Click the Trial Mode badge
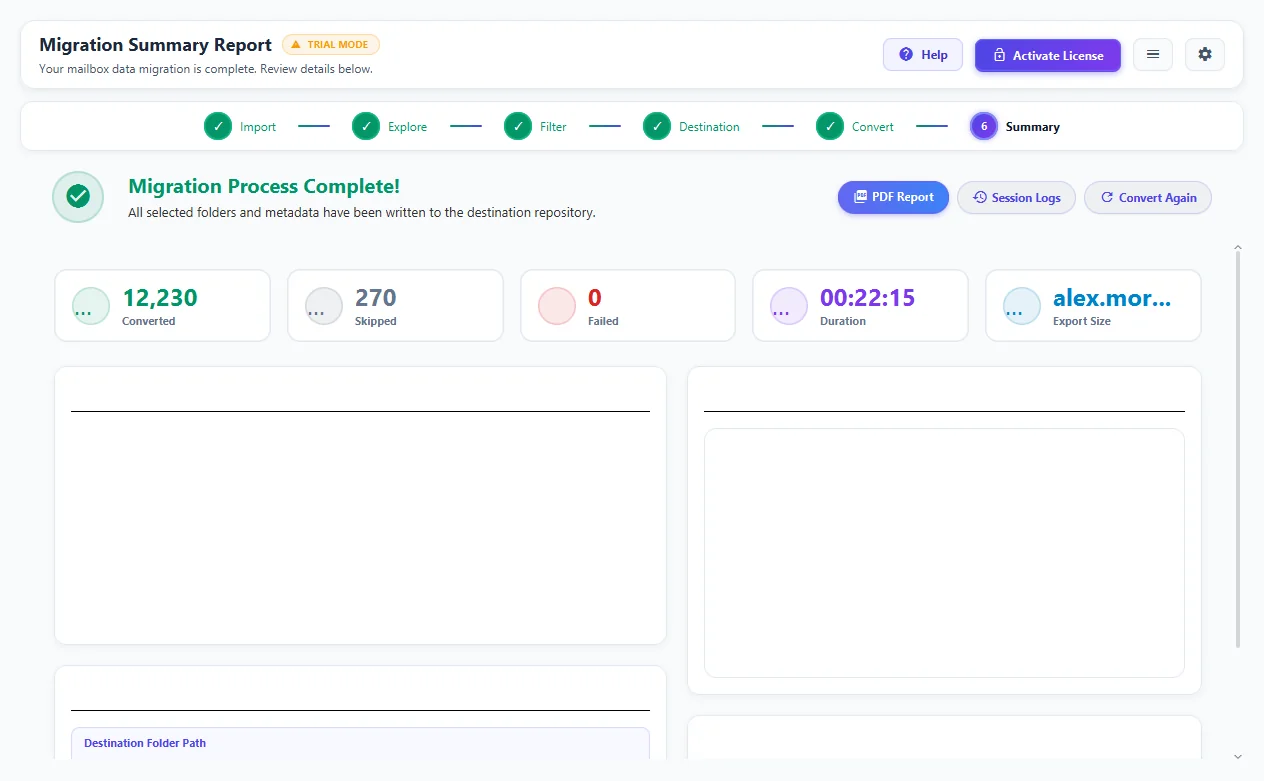The width and height of the screenshot is (1264, 781). click(x=331, y=44)
